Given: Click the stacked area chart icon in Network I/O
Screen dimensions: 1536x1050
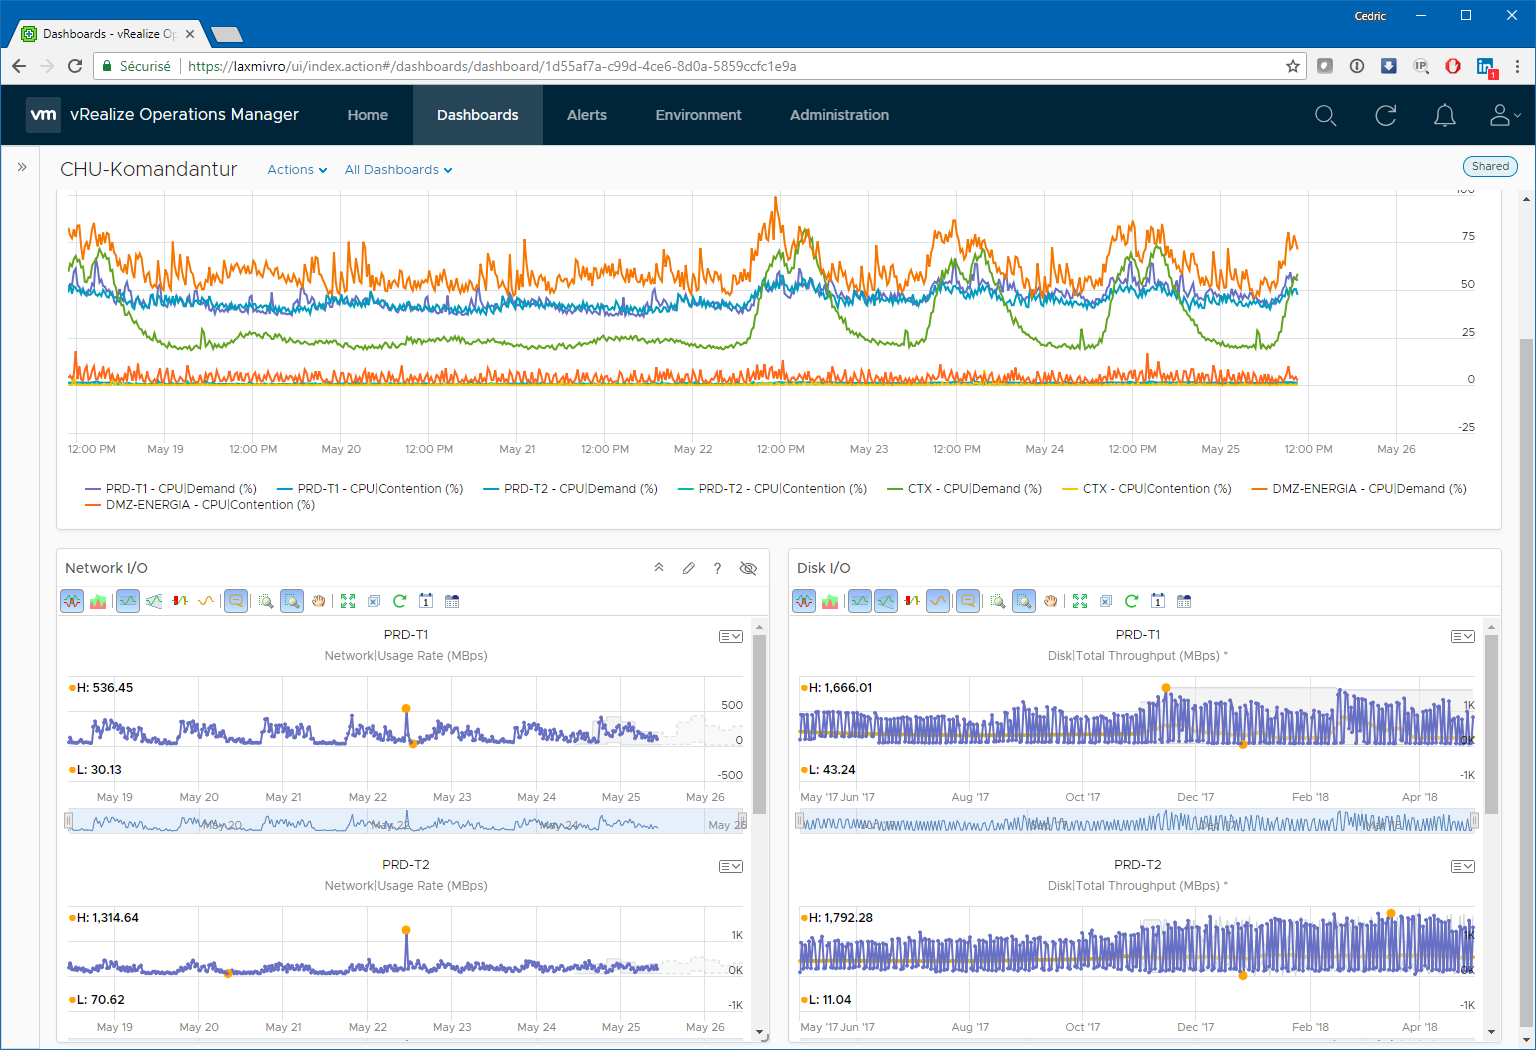Looking at the screenshot, I should pos(98,601).
